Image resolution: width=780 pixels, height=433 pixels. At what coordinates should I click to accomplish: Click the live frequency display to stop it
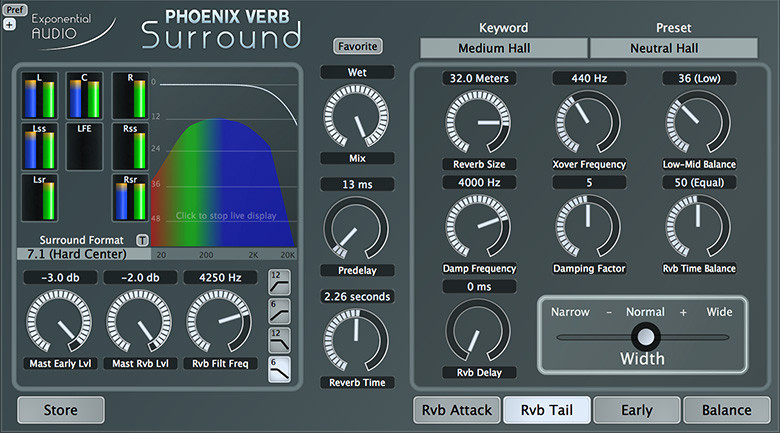224,162
